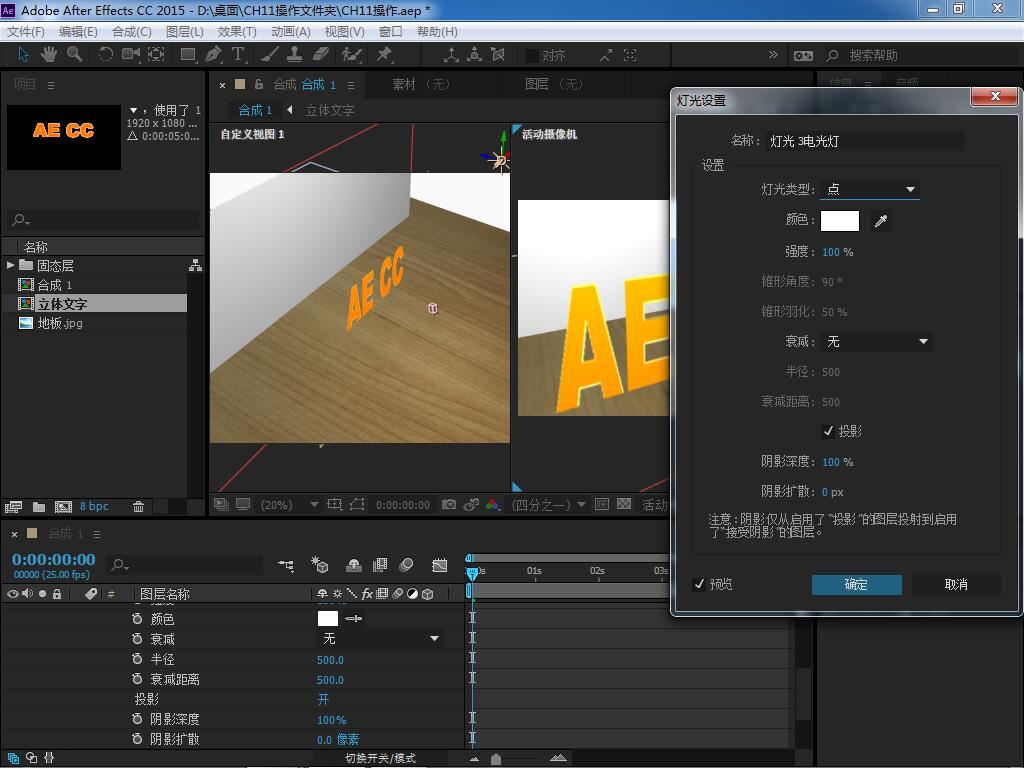This screenshot has height=768, width=1024.
Task: Expand the 固态层 folder in project panel
Action: pos(10,265)
